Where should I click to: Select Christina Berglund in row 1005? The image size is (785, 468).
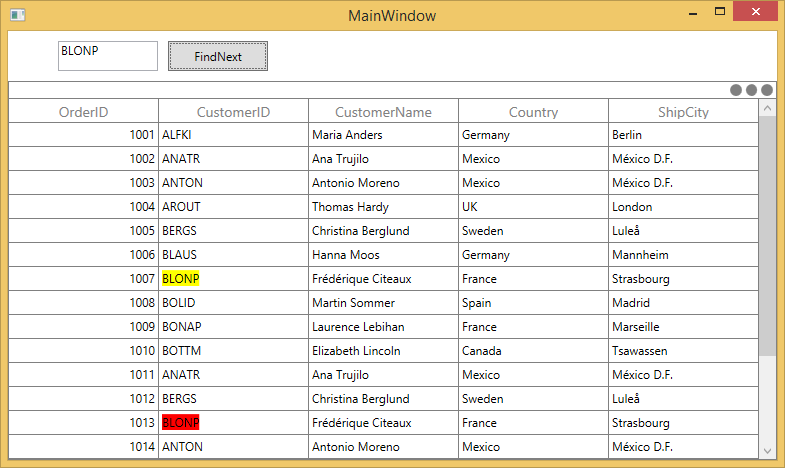(383, 231)
